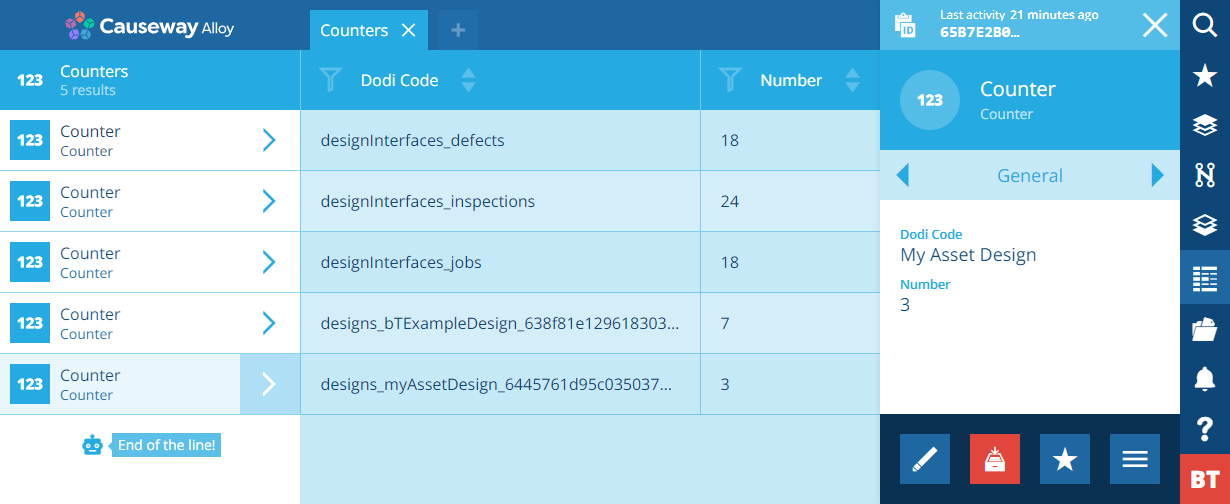Image resolution: width=1230 pixels, height=504 pixels.
Task: Open the folder icon in sidebar
Action: [1205, 328]
